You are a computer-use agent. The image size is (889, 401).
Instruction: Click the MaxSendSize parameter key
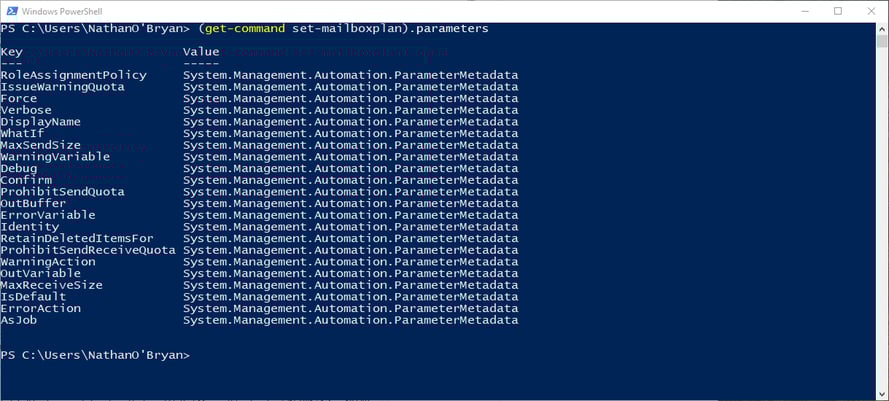point(41,145)
